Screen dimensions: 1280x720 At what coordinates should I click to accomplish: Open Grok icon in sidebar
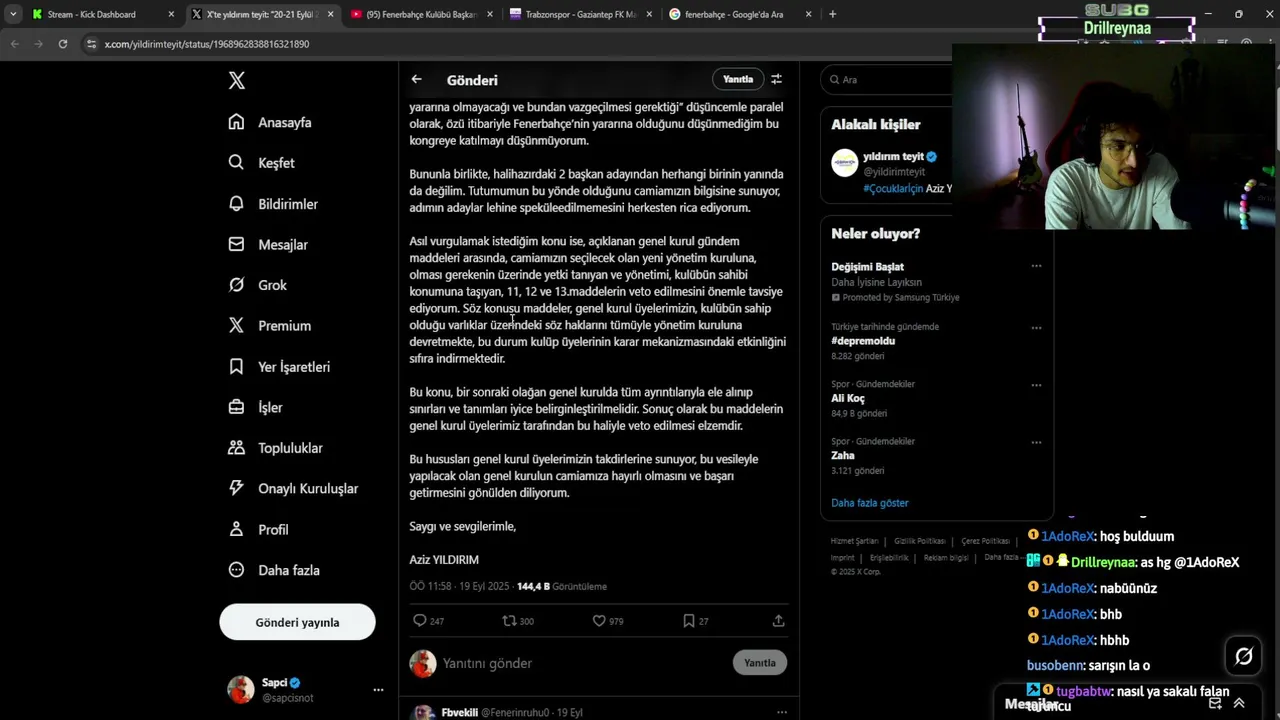(236, 285)
